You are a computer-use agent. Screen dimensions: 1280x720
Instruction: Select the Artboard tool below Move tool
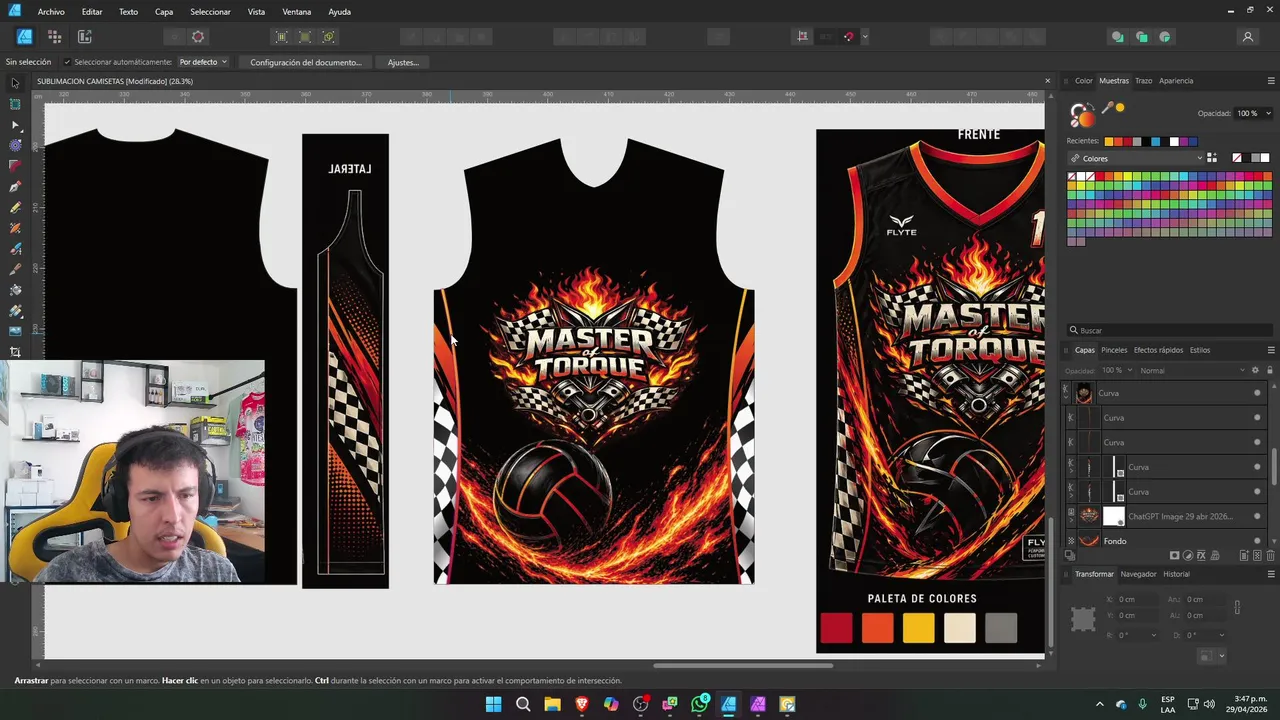15,104
